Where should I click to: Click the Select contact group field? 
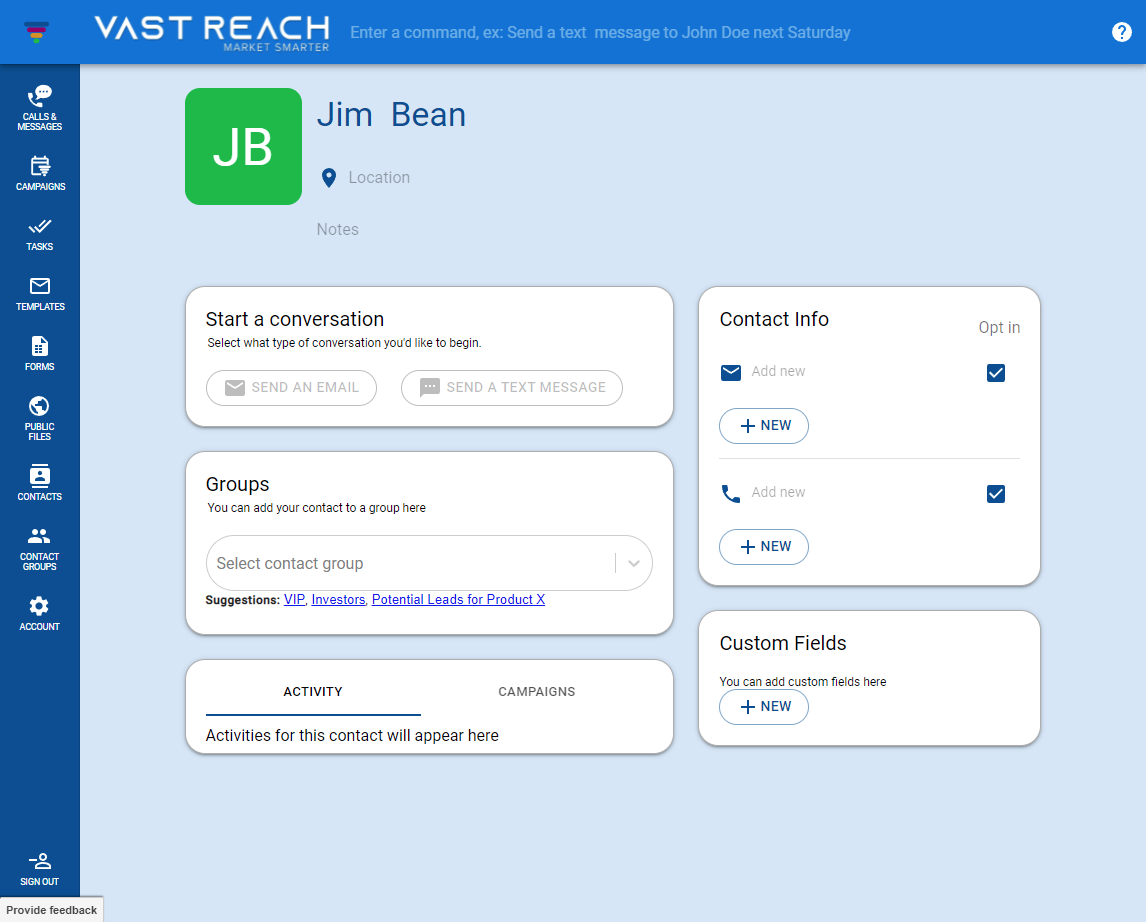point(429,563)
